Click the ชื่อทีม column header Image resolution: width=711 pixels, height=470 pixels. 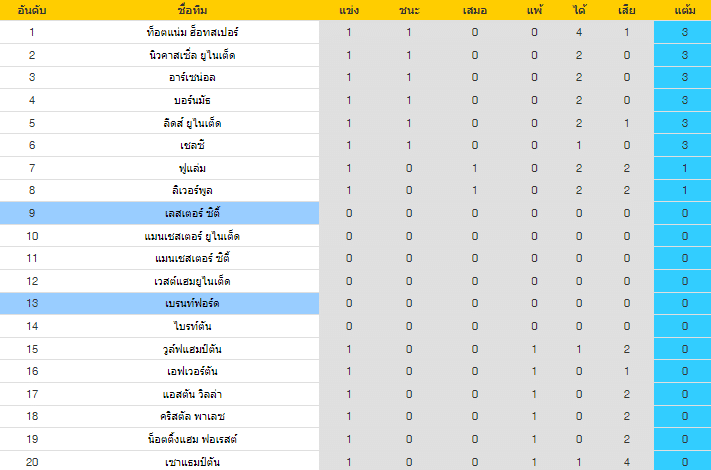[192, 10]
